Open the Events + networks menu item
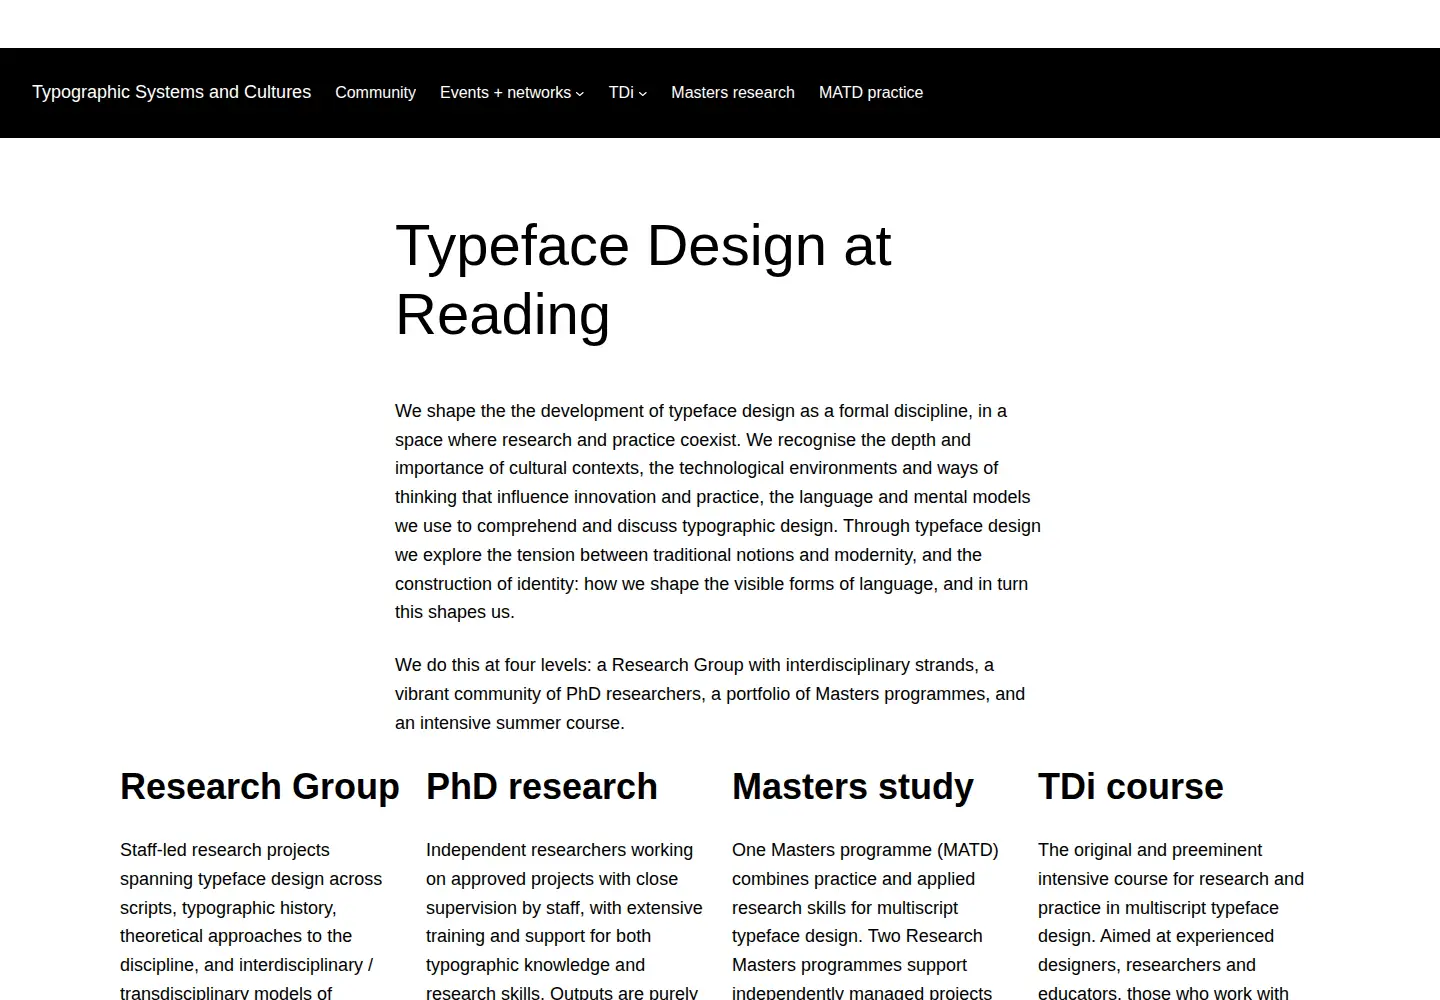This screenshot has width=1440, height=1000. (x=505, y=92)
